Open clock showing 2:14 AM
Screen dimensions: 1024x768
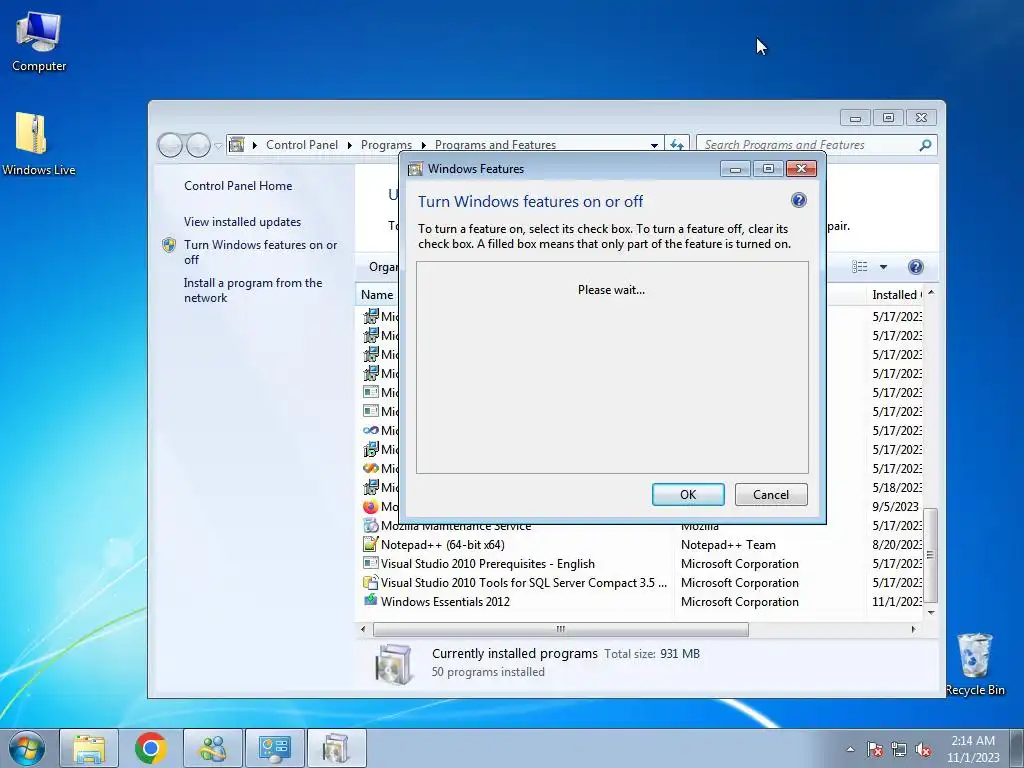(973, 748)
